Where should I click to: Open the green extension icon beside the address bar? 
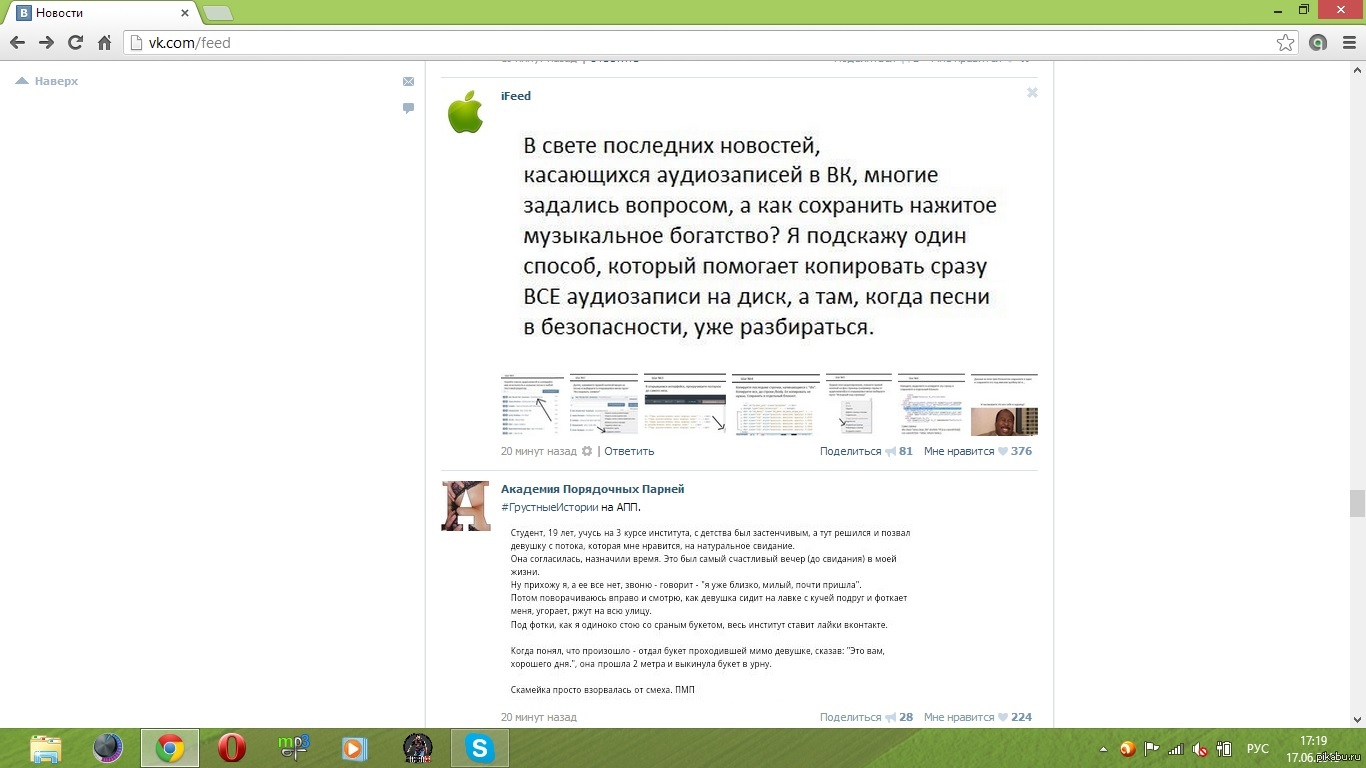tap(1318, 43)
